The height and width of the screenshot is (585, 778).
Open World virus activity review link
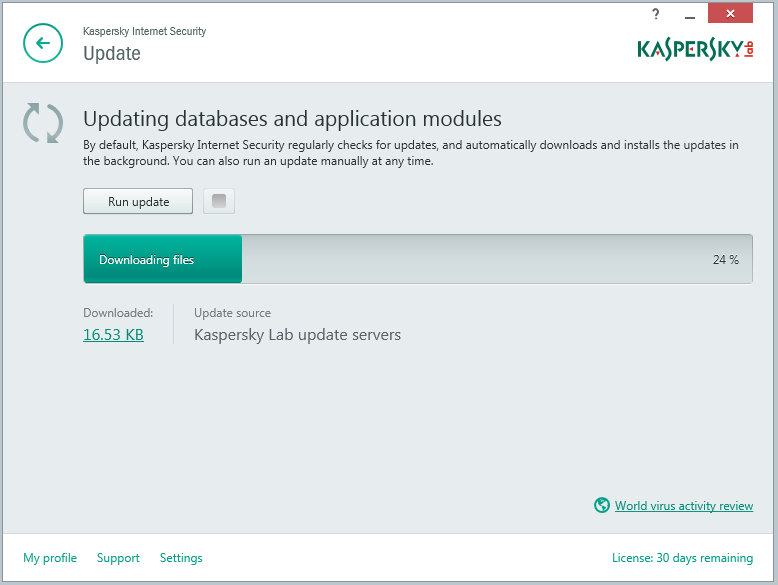[x=684, y=506]
